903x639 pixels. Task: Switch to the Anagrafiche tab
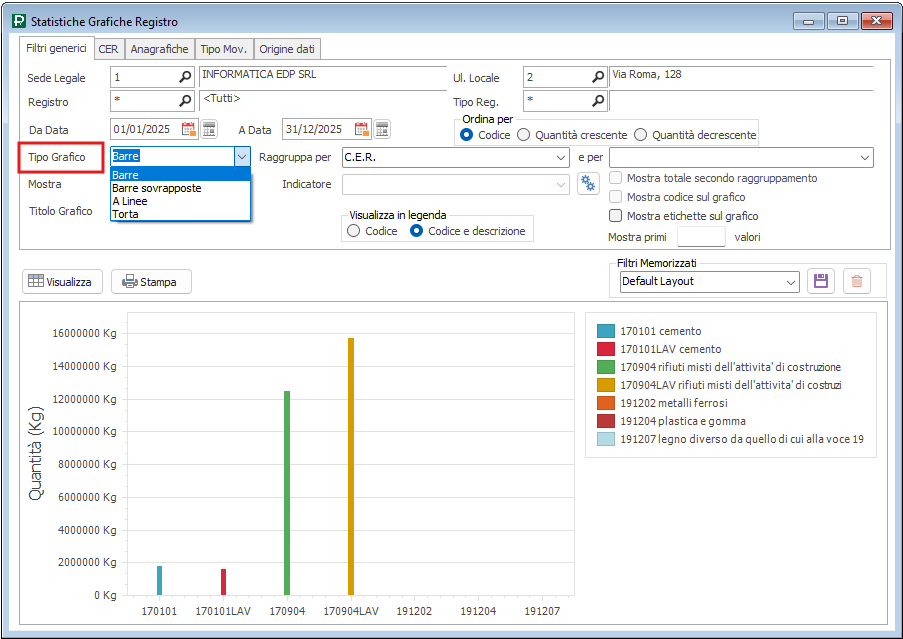(x=159, y=49)
